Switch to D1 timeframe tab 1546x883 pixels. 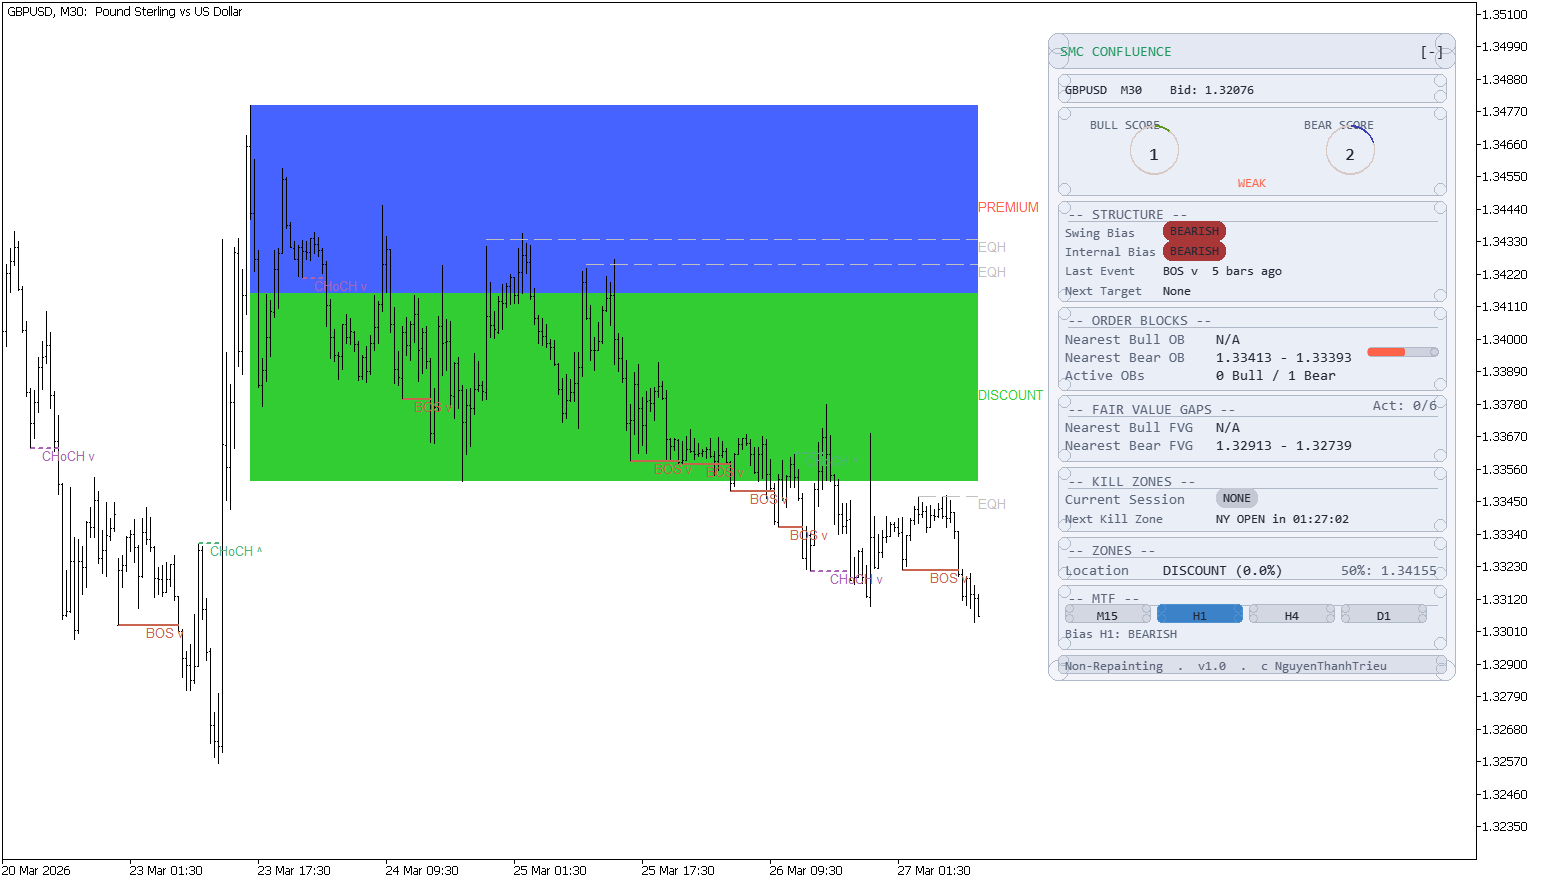coord(1383,615)
